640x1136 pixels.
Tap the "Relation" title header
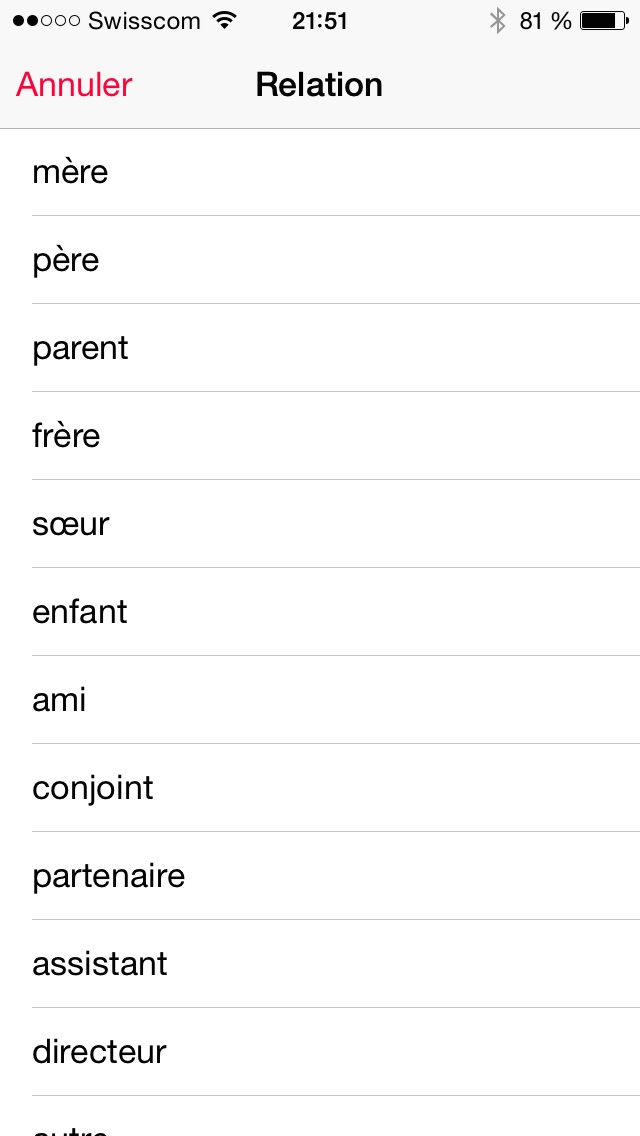pyautogui.click(x=319, y=85)
